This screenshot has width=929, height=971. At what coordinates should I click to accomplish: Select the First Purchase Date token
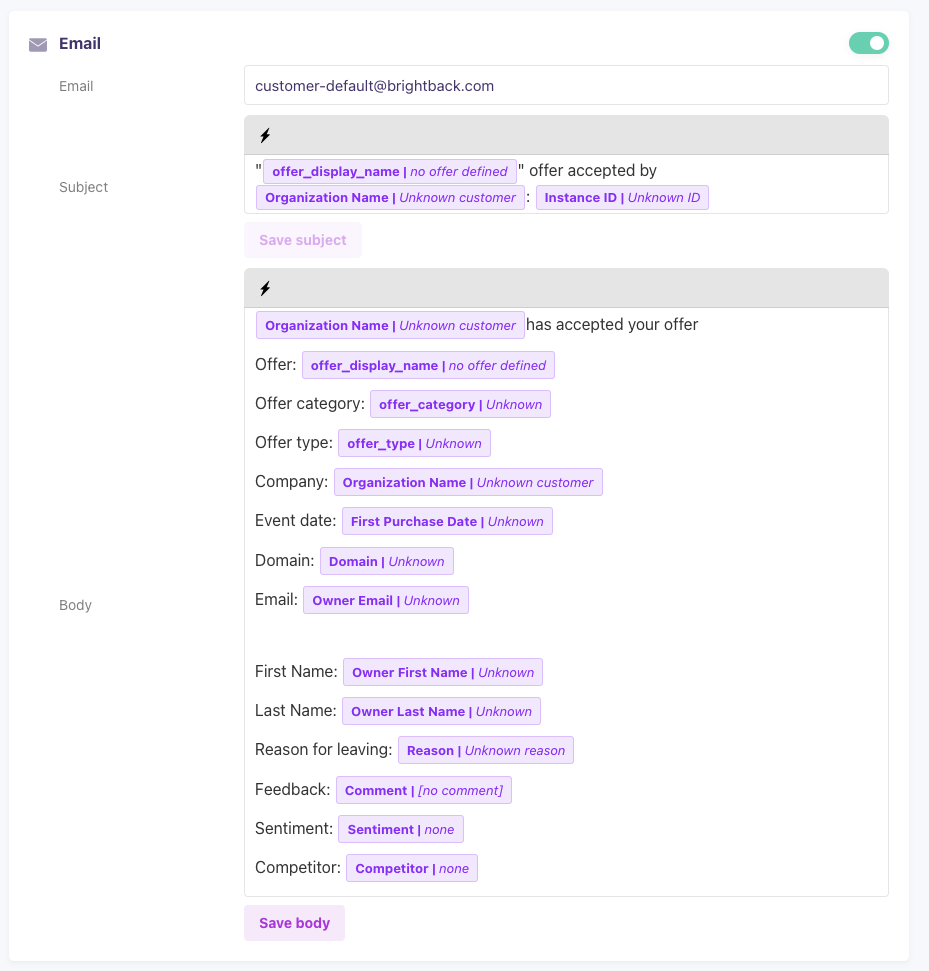446,522
